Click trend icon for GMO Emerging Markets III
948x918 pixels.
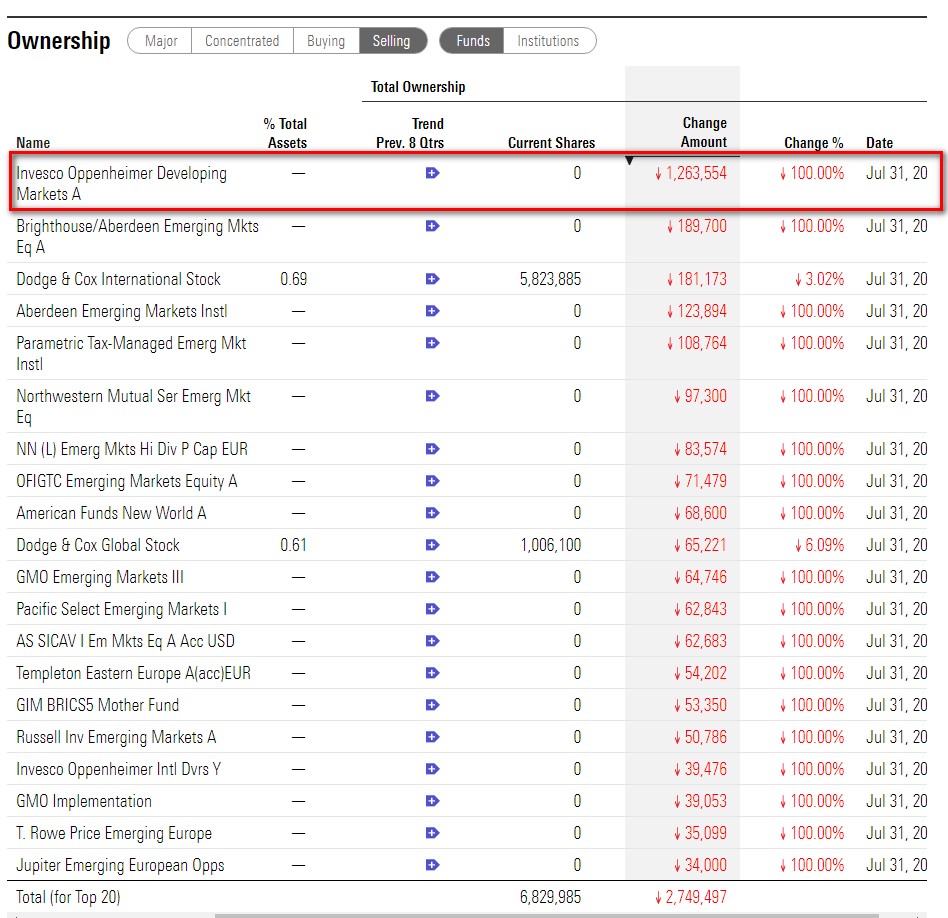[x=432, y=577]
